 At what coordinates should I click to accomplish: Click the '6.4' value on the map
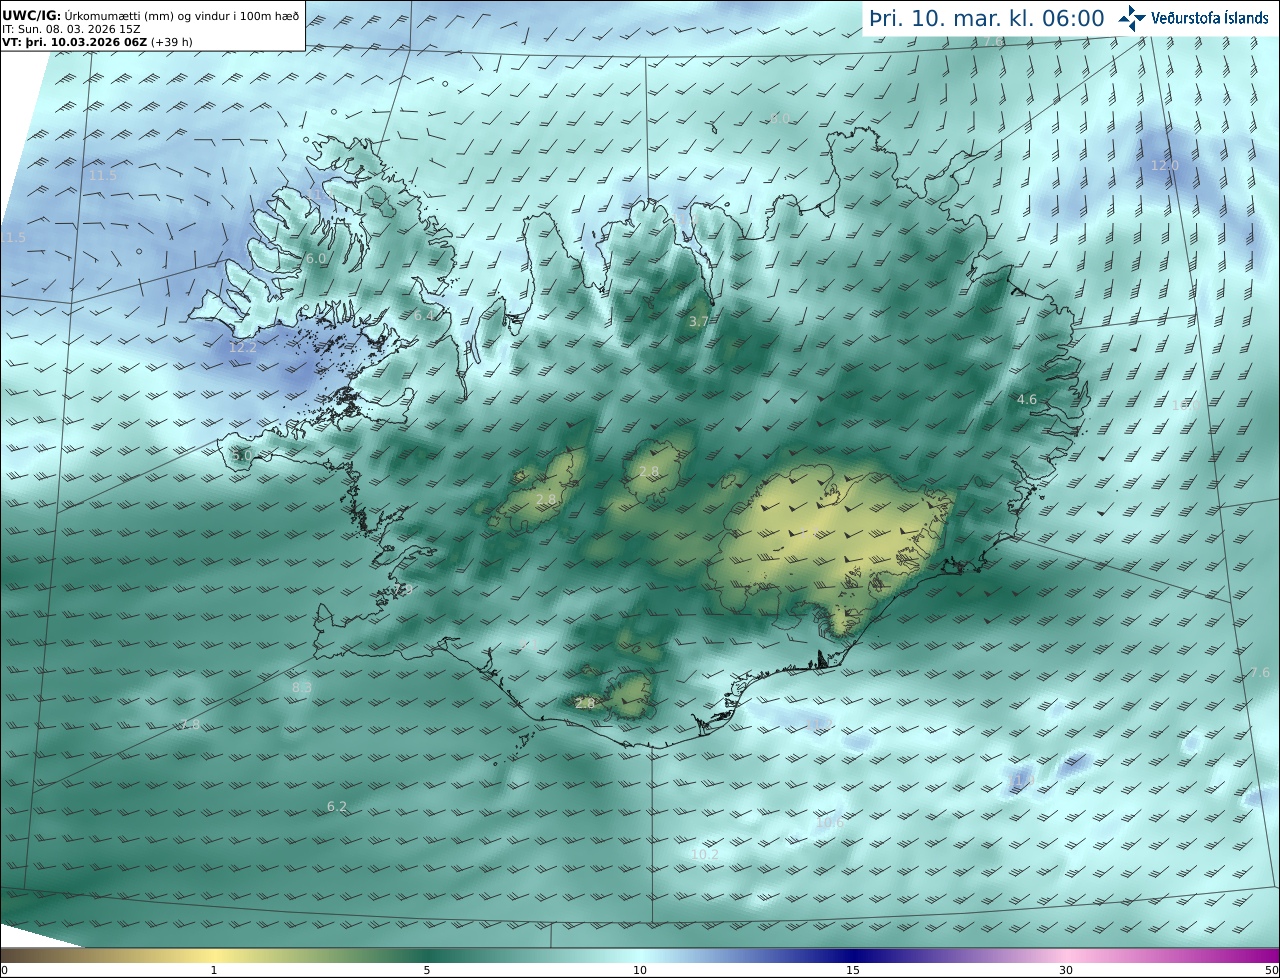[425, 315]
